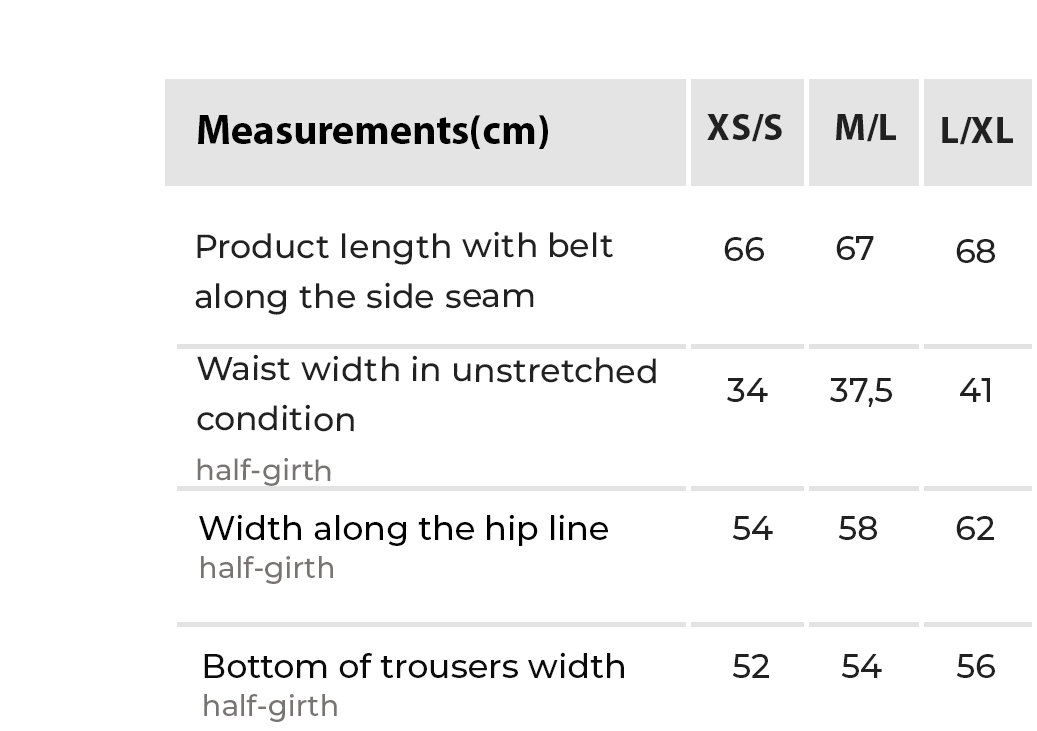This screenshot has height=731, width=1037.
Task: Click waist width value 37,5
Action: click(x=861, y=390)
